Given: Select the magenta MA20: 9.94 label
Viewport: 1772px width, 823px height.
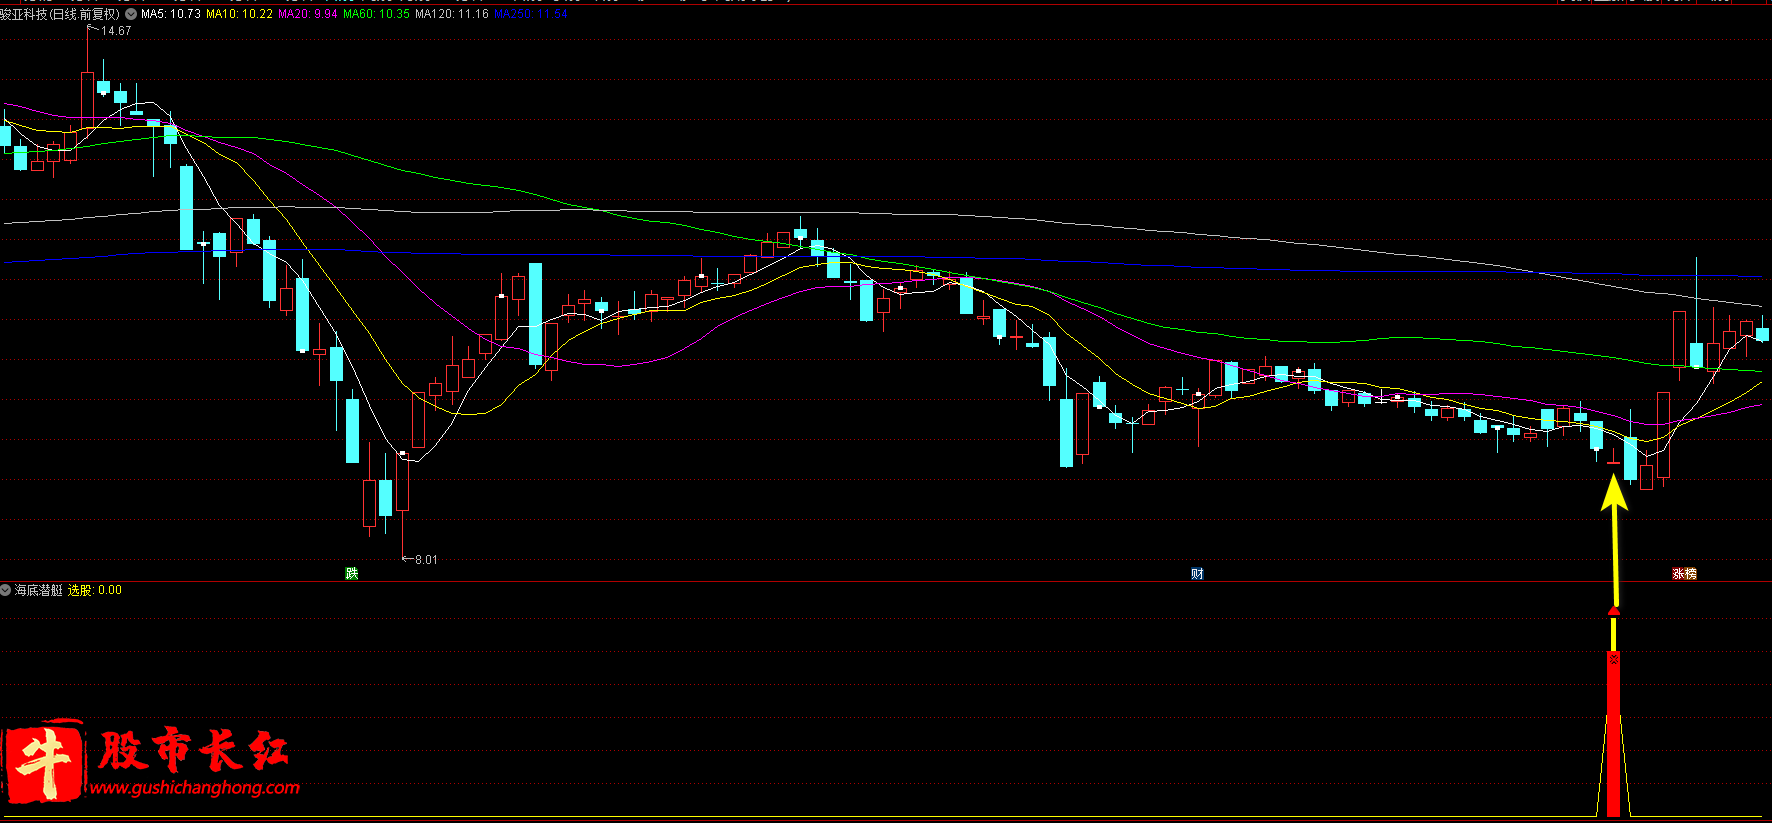Looking at the screenshot, I should tap(307, 14).
